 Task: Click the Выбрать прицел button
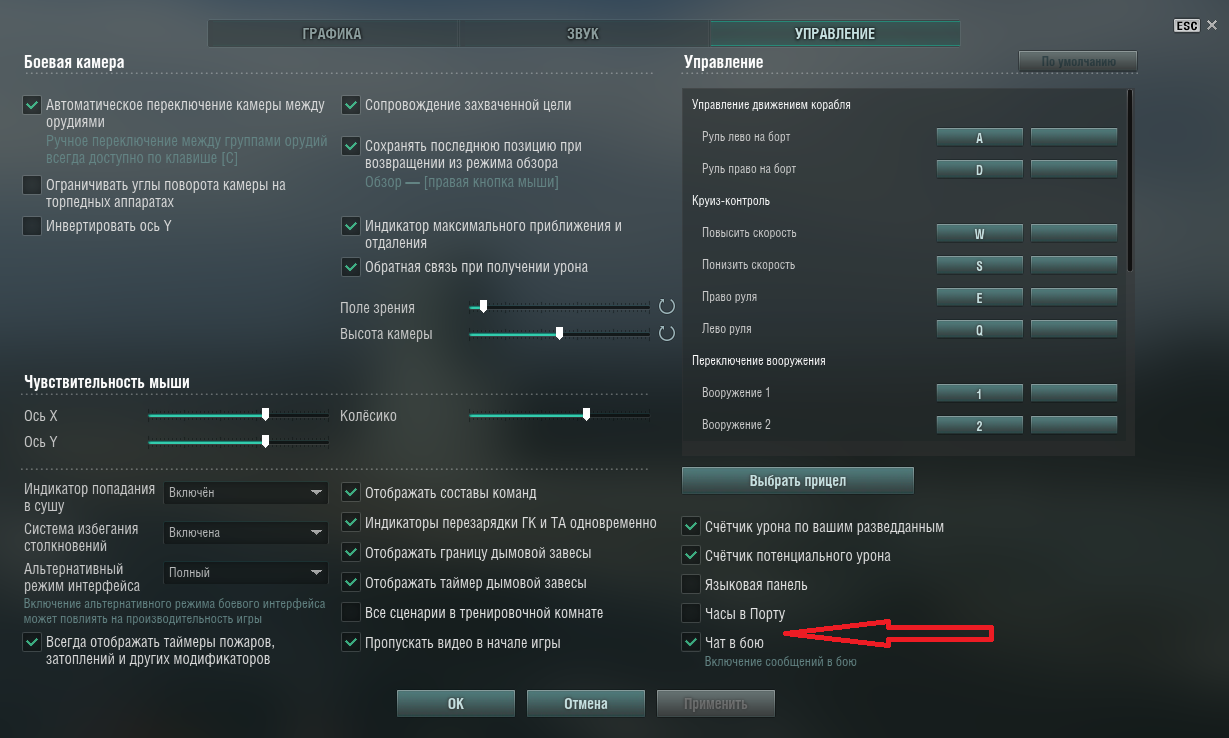(x=798, y=481)
